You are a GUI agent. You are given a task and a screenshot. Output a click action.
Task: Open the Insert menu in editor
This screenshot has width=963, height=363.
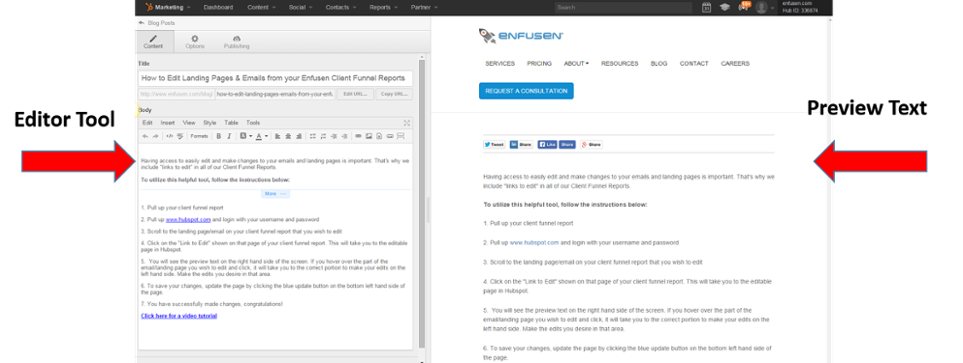[x=168, y=123]
